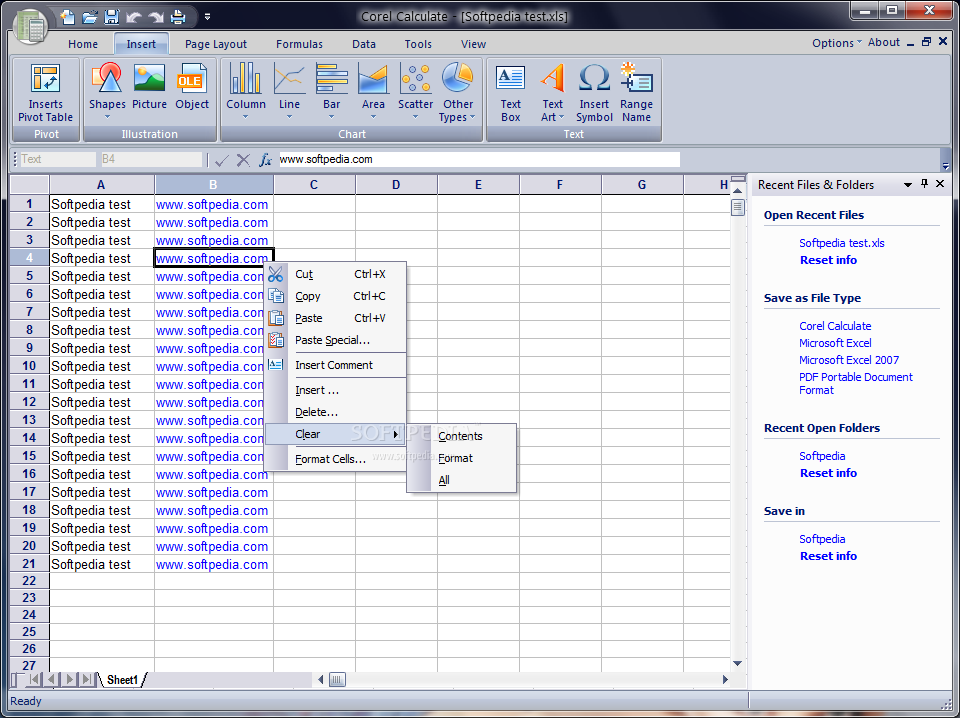Choose Cut from the context menu
The image size is (960, 718).
[x=336, y=274]
